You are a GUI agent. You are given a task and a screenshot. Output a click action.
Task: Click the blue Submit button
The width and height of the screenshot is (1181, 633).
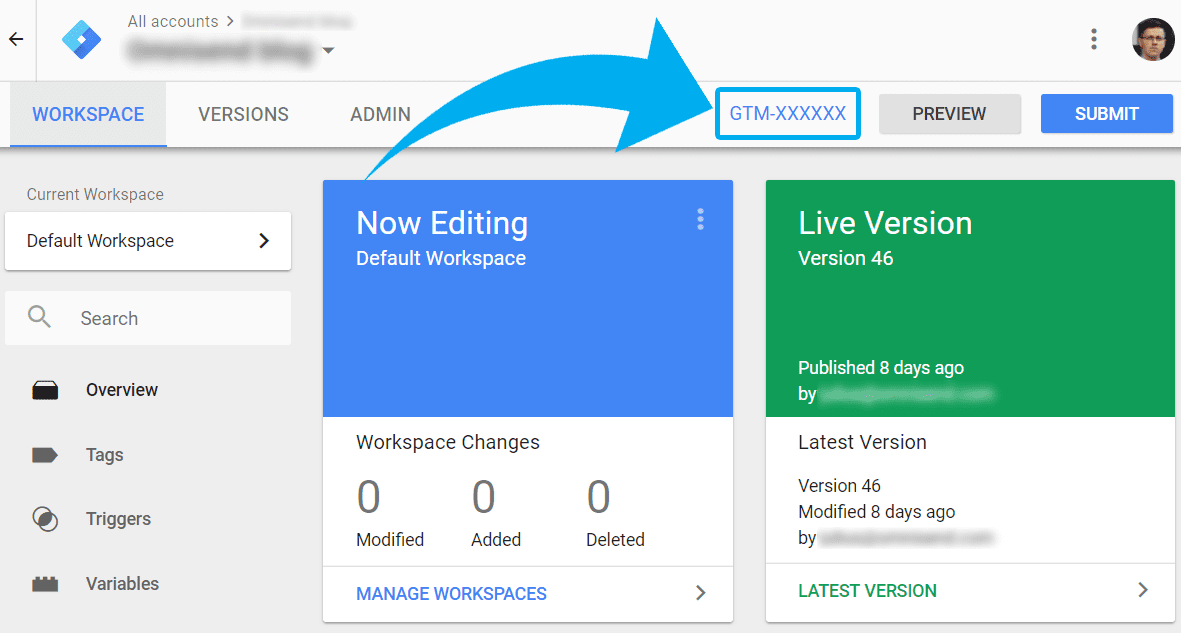pyautogui.click(x=1106, y=114)
